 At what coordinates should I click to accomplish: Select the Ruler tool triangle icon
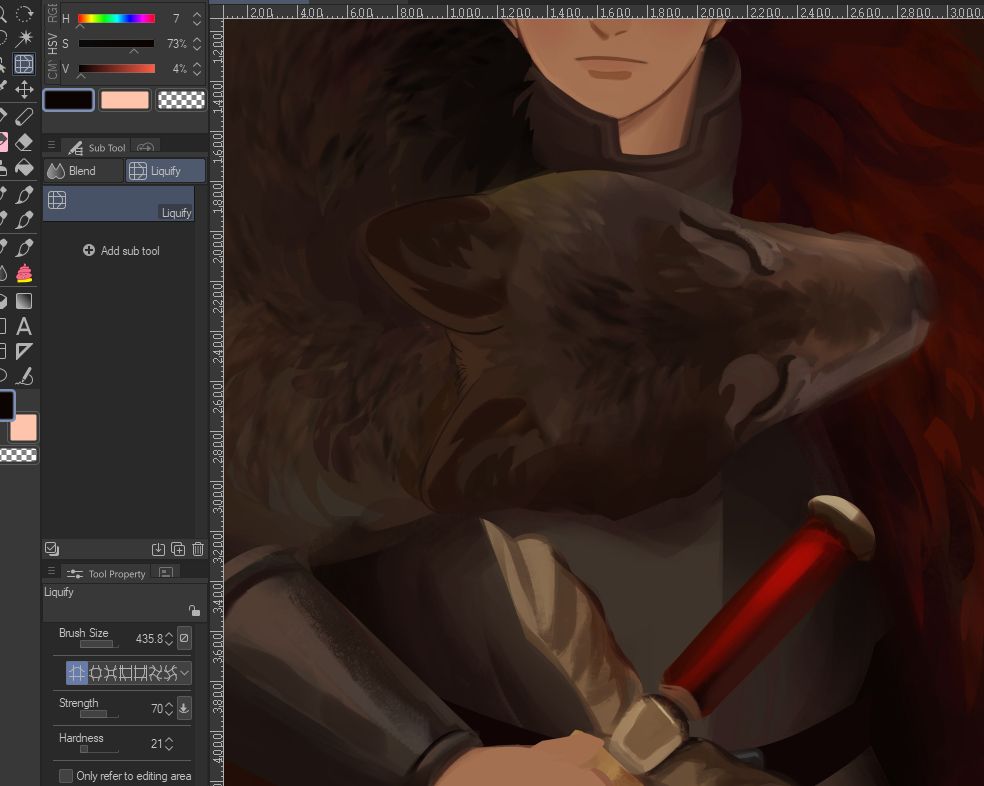[24, 351]
